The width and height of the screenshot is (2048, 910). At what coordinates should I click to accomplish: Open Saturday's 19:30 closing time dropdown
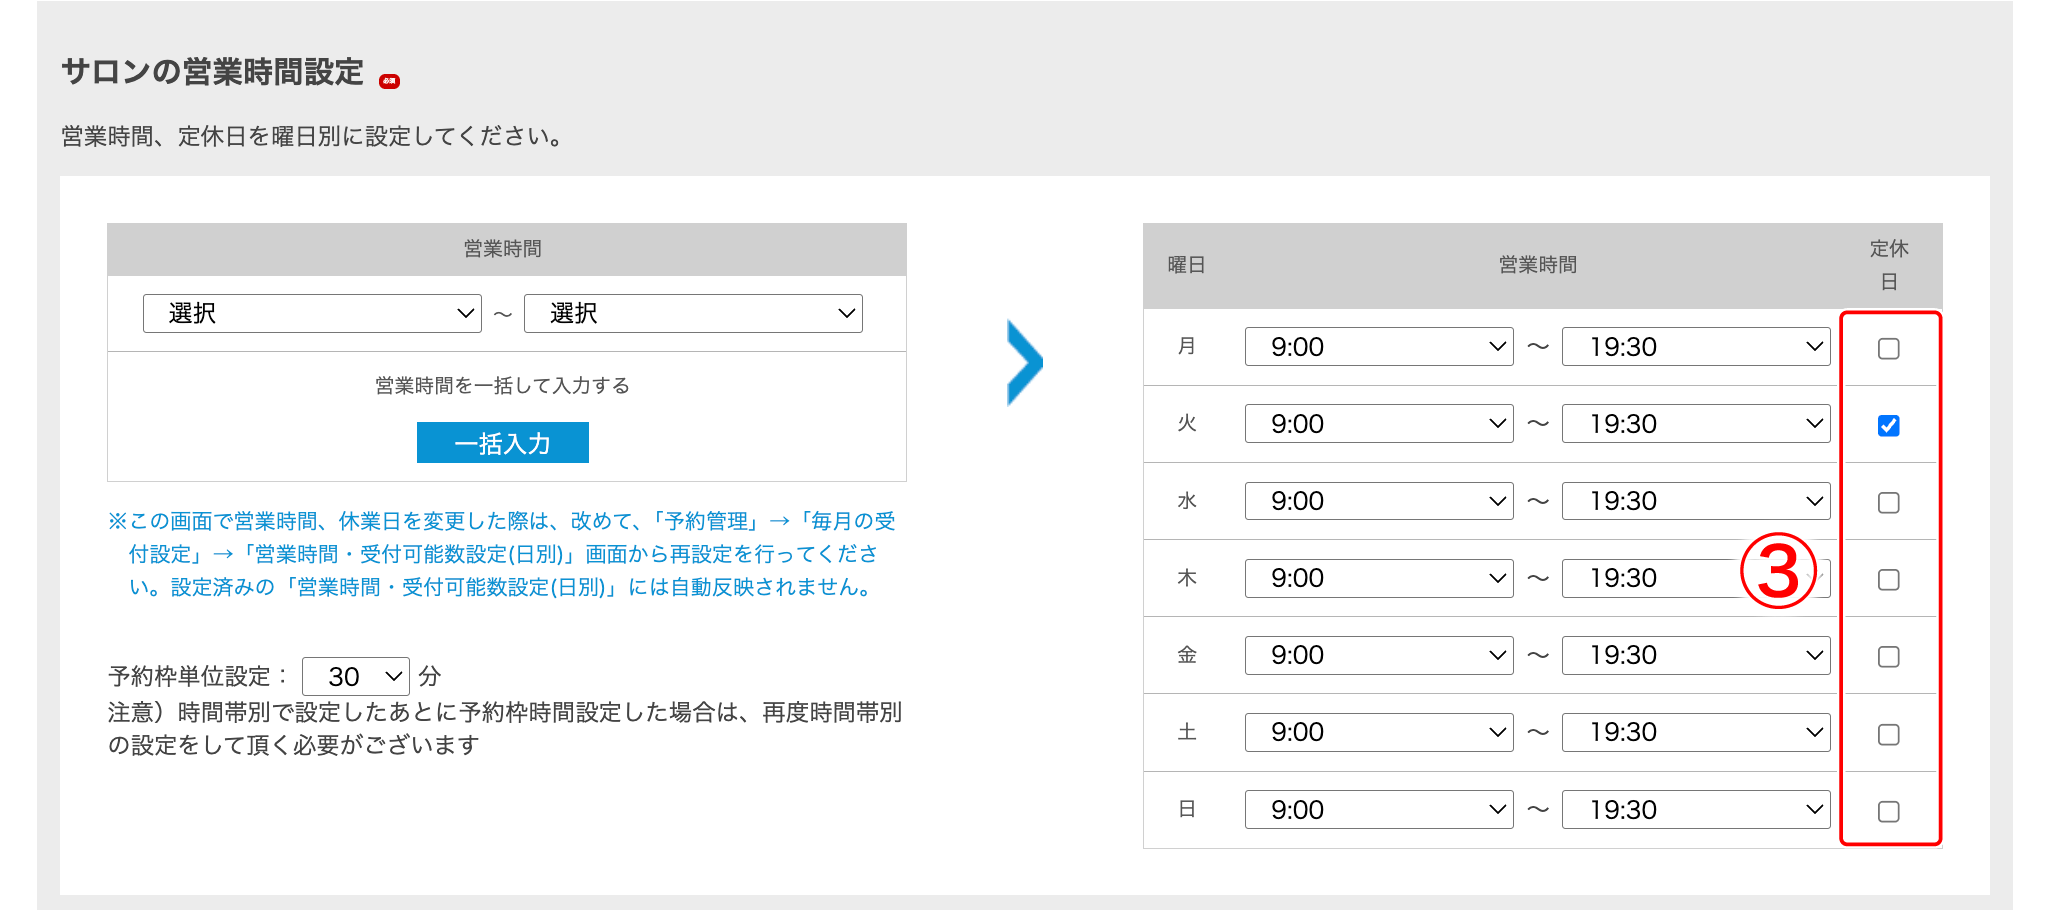1695,732
